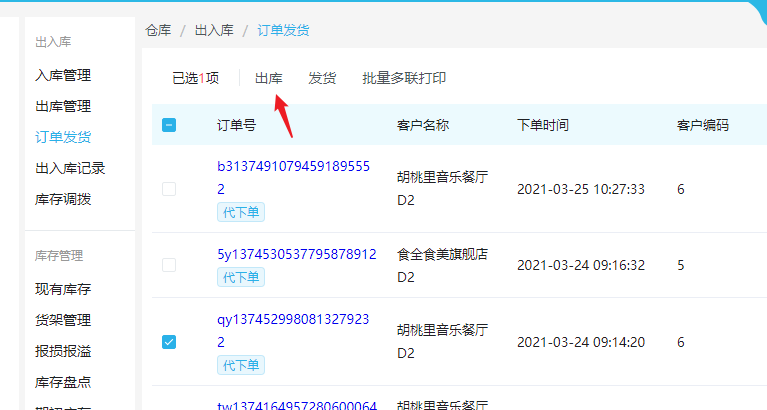Open 报损报溢 in the sidebar

[63, 351]
